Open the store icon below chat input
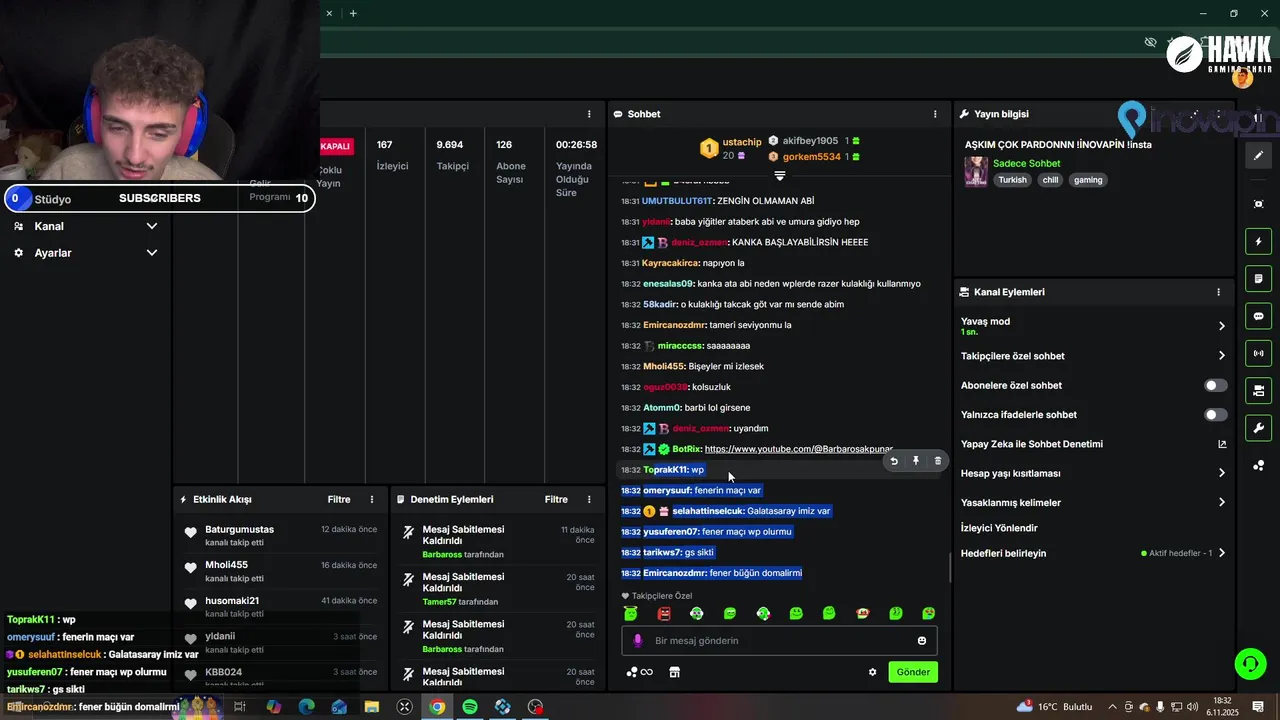 (x=675, y=672)
